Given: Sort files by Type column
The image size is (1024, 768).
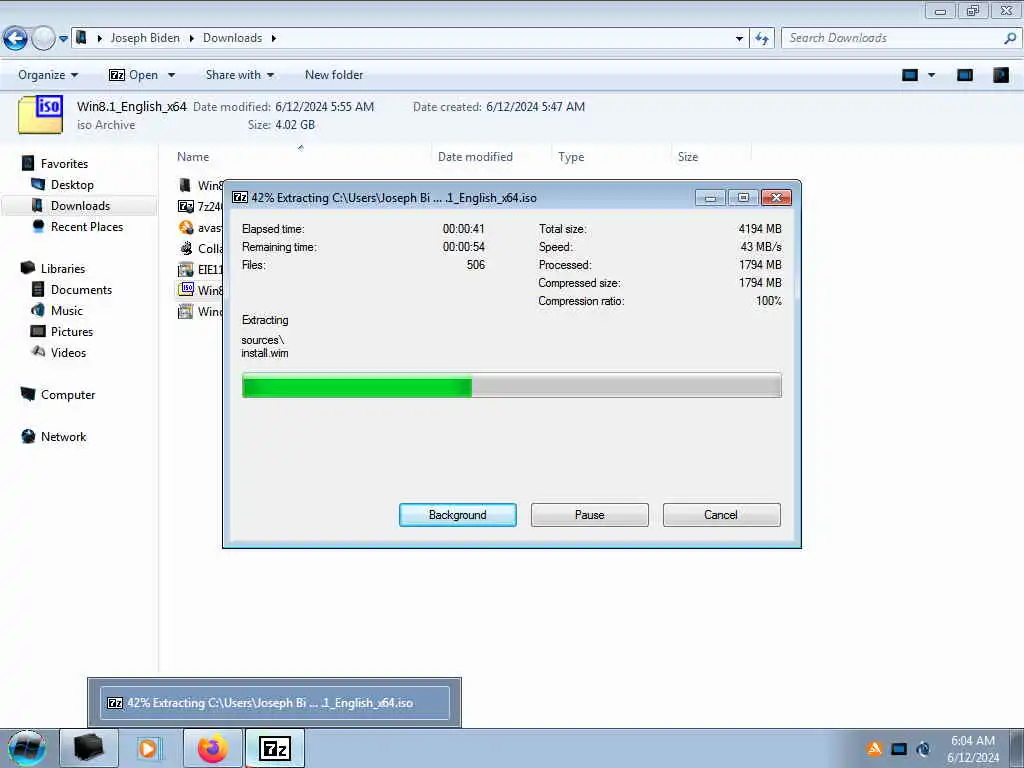Looking at the screenshot, I should [571, 157].
